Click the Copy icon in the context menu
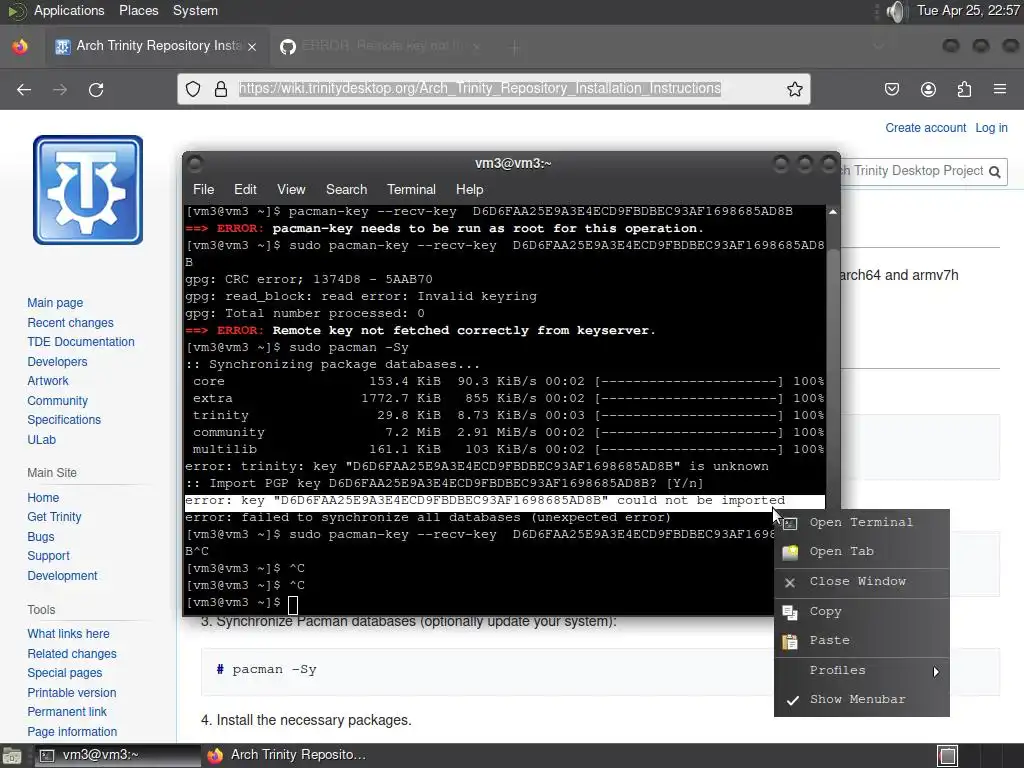 pos(790,613)
